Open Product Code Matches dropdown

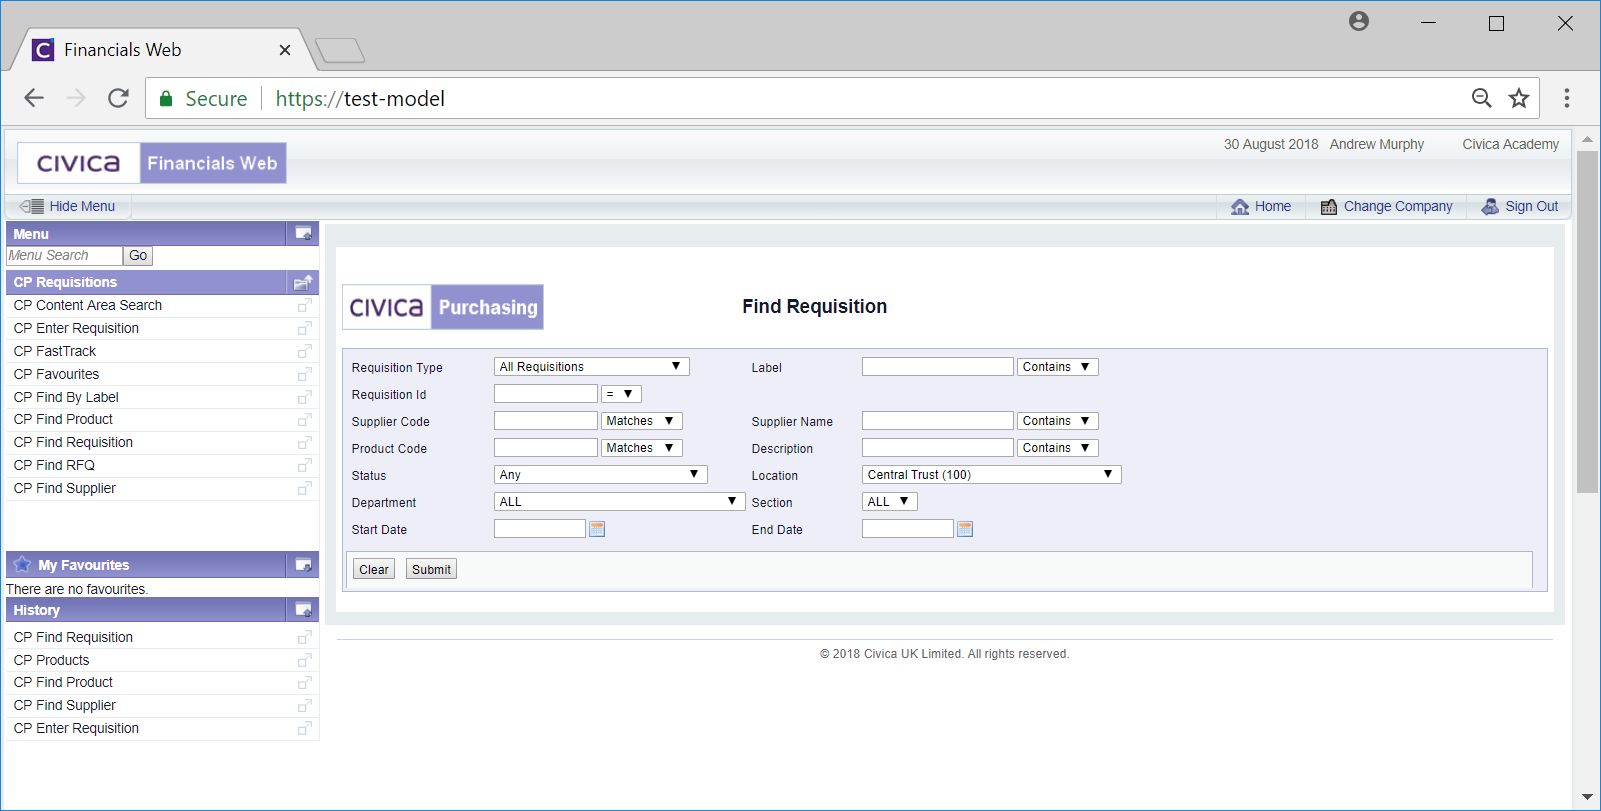click(642, 448)
